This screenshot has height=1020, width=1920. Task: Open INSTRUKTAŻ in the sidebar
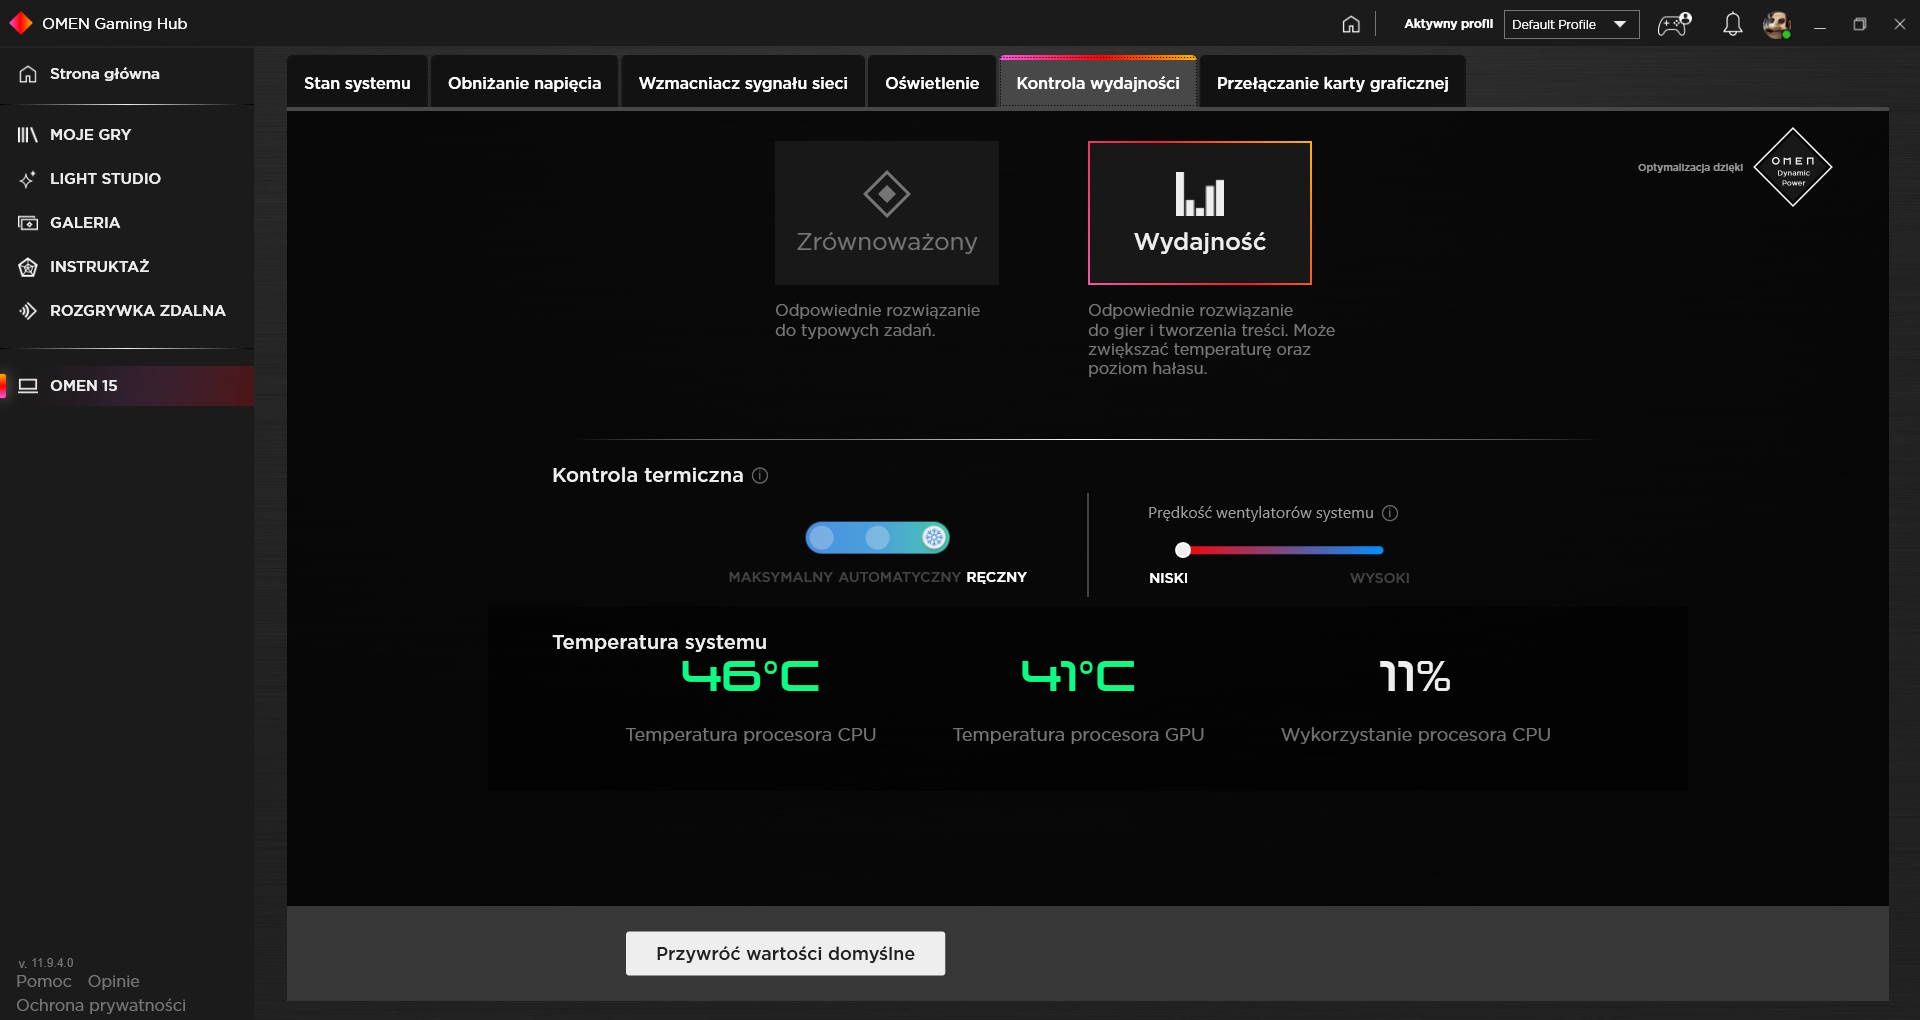pyautogui.click(x=127, y=266)
